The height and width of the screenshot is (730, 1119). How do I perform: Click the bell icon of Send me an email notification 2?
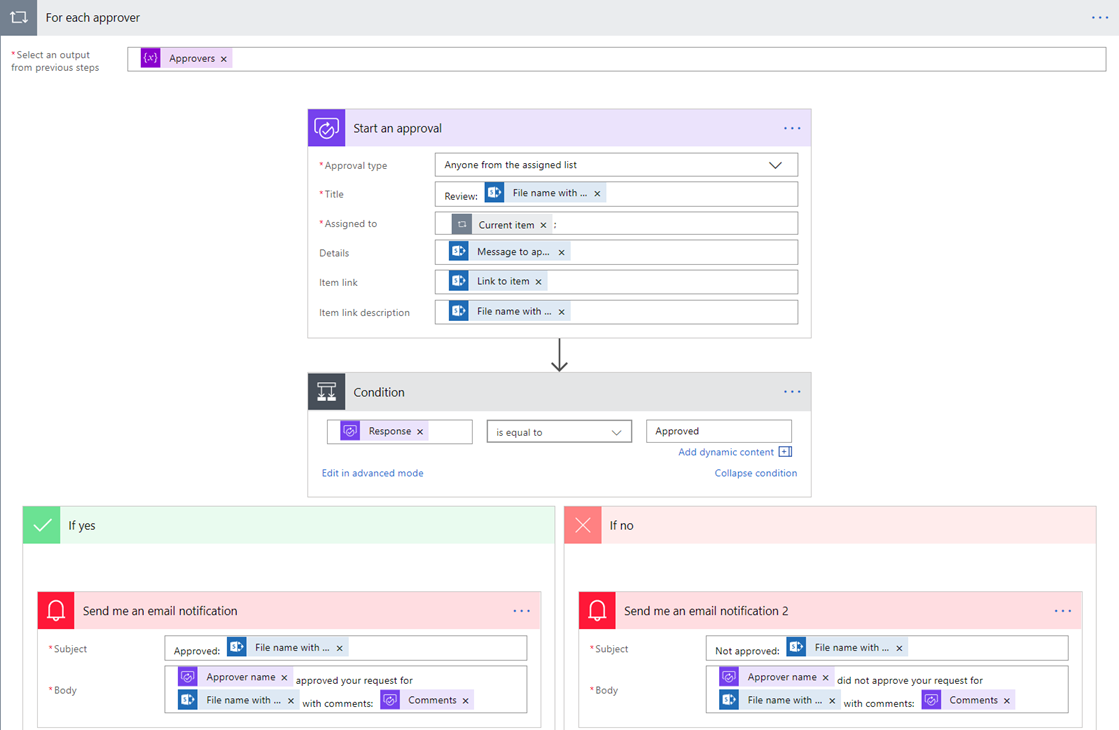[597, 611]
